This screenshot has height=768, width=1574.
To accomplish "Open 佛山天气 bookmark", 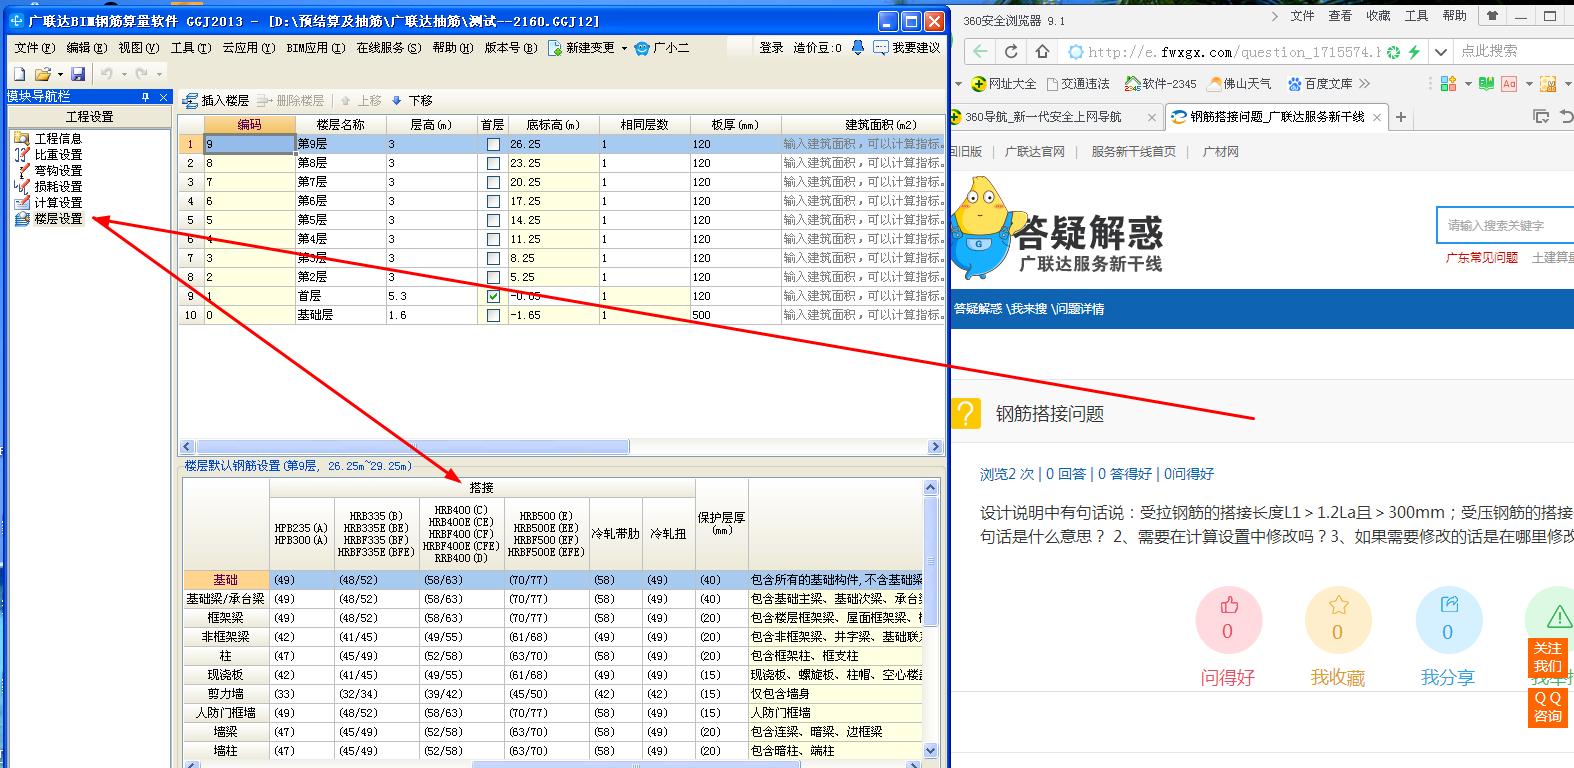I will tap(1239, 84).
